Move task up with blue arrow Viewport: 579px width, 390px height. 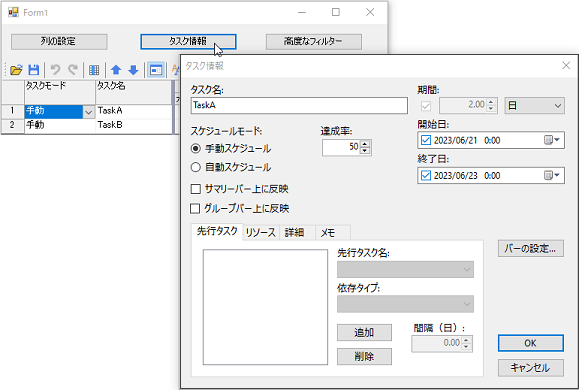click(116, 70)
